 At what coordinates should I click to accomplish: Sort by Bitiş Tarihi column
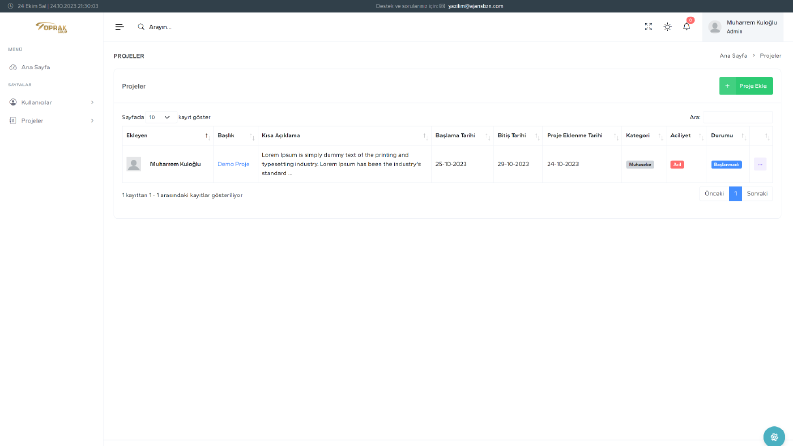click(x=518, y=136)
